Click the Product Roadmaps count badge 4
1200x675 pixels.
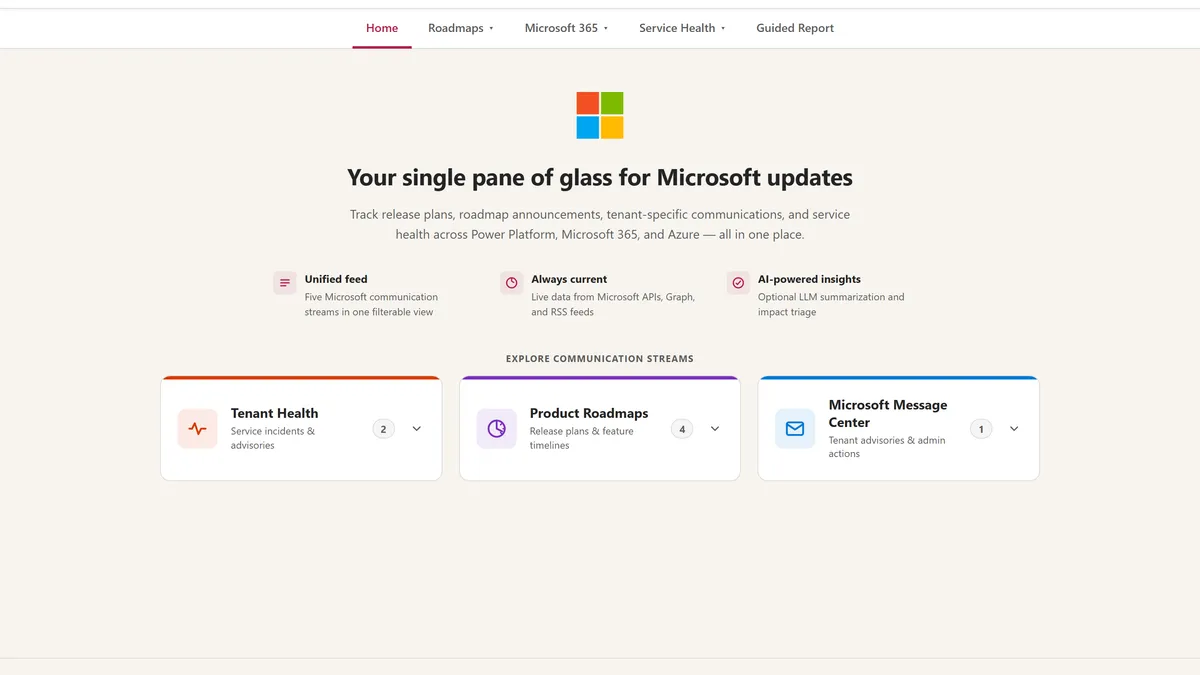[x=682, y=429]
